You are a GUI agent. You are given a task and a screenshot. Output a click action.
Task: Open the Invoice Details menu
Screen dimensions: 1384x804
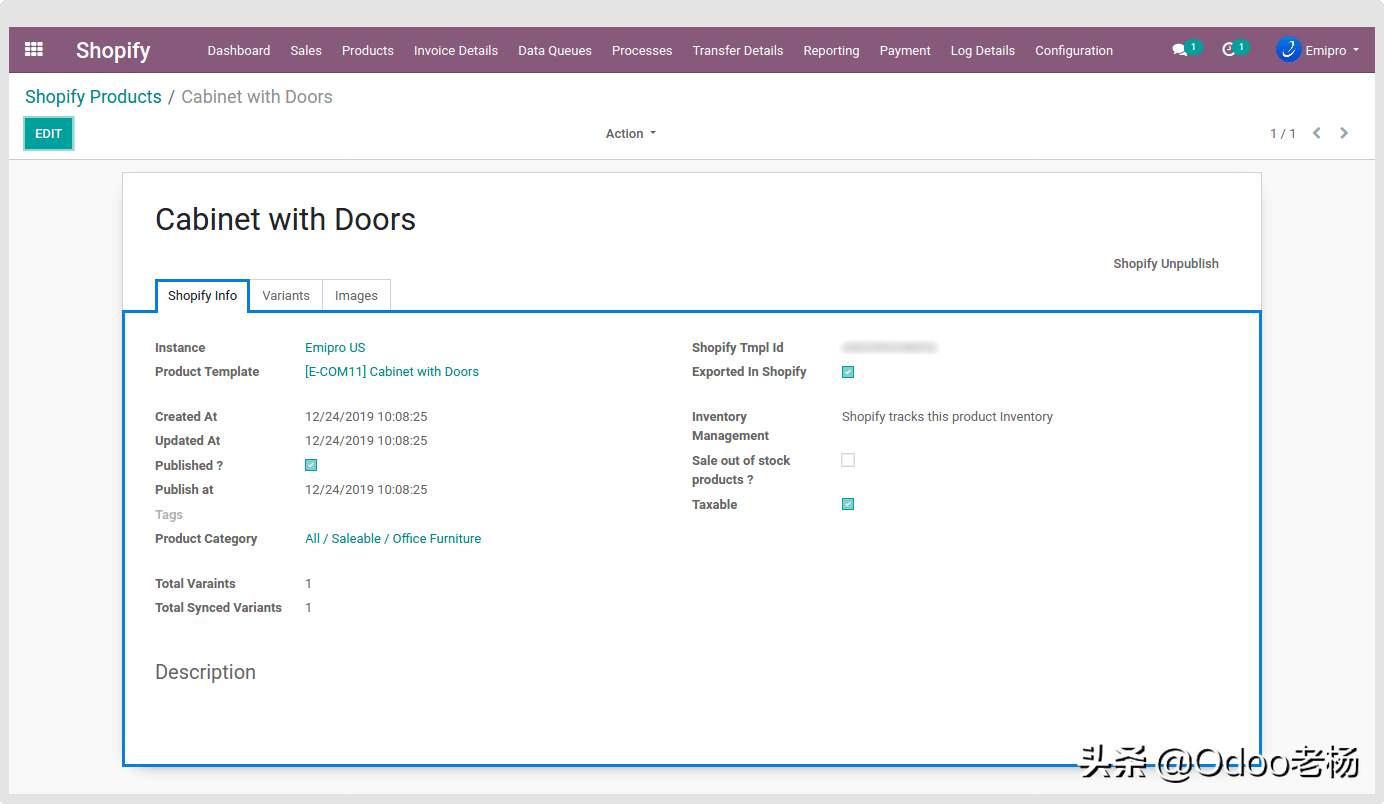point(456,50)
